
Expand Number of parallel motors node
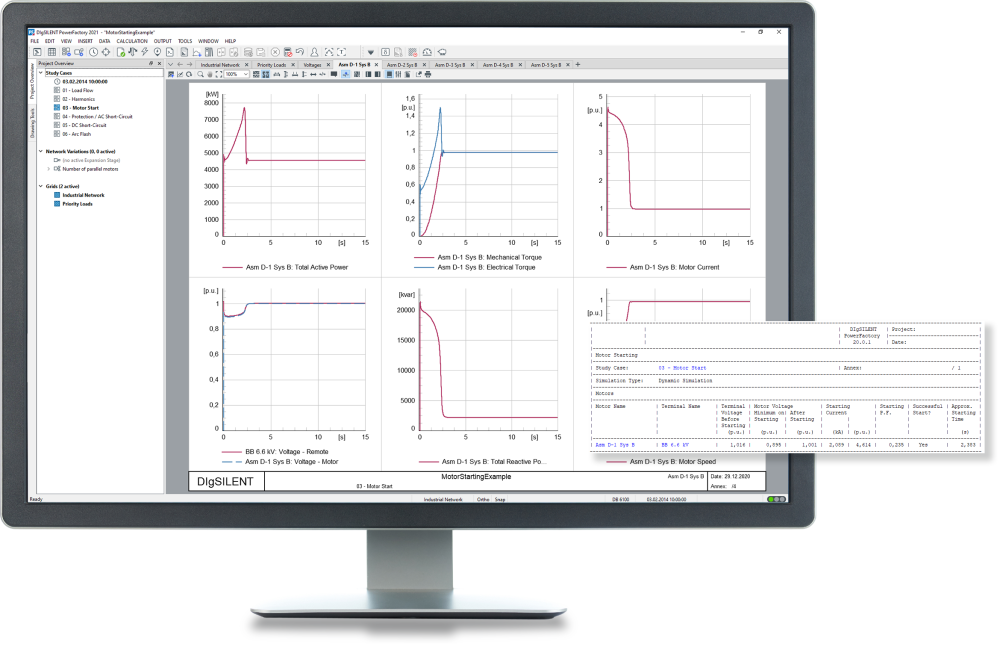point(48,169)
